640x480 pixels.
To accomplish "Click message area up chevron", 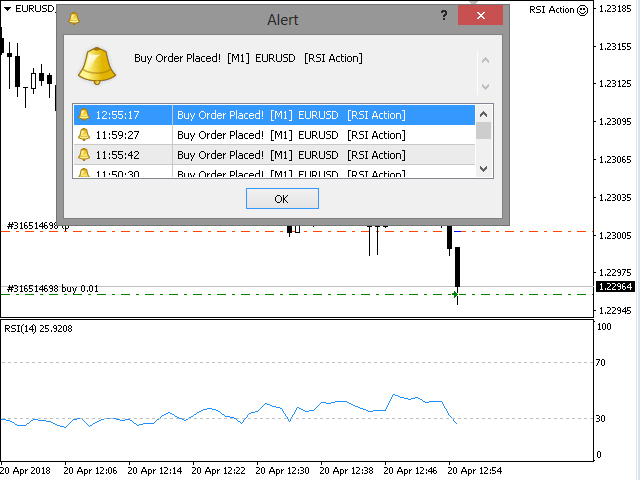I will (x=485, y=60).
